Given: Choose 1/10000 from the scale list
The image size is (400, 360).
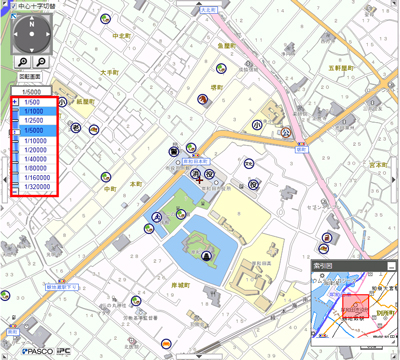Looking at the screenshot, I should [35, 141].
